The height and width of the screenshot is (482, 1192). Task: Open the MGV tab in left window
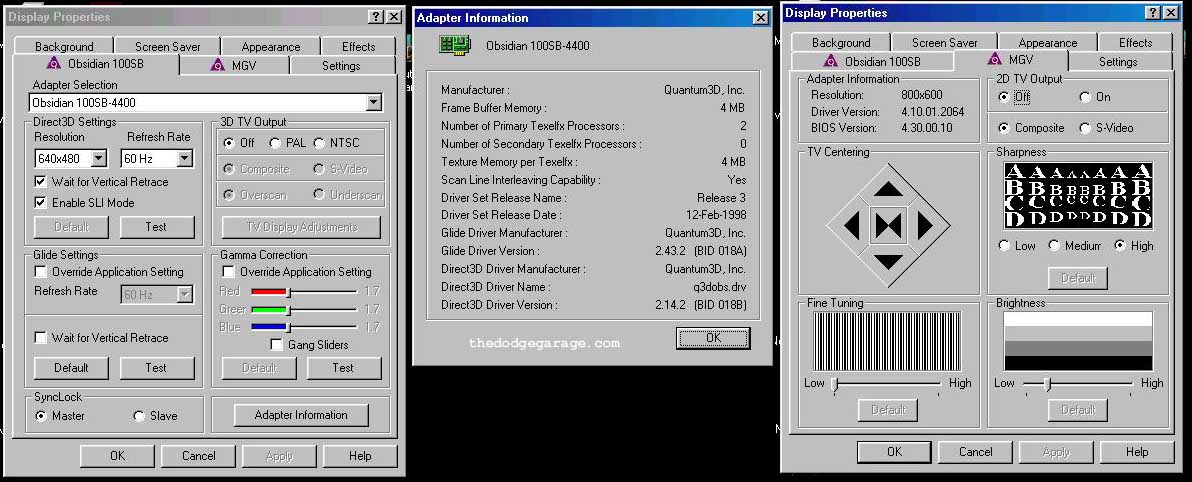tap(234, 65)
